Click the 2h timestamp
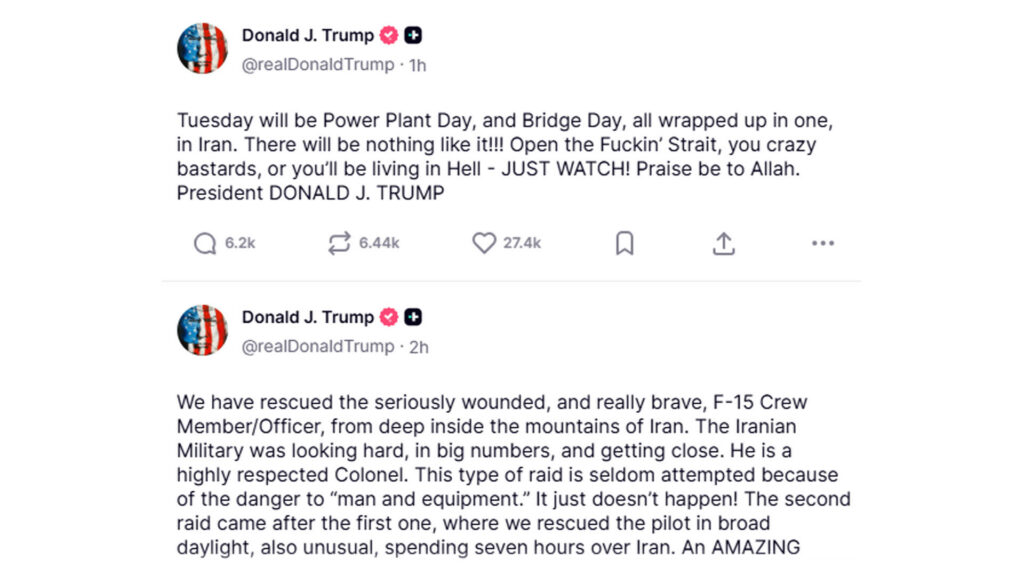Image resolution: width=1024 pixels, height=576 pixels. [x=419, y=347]
